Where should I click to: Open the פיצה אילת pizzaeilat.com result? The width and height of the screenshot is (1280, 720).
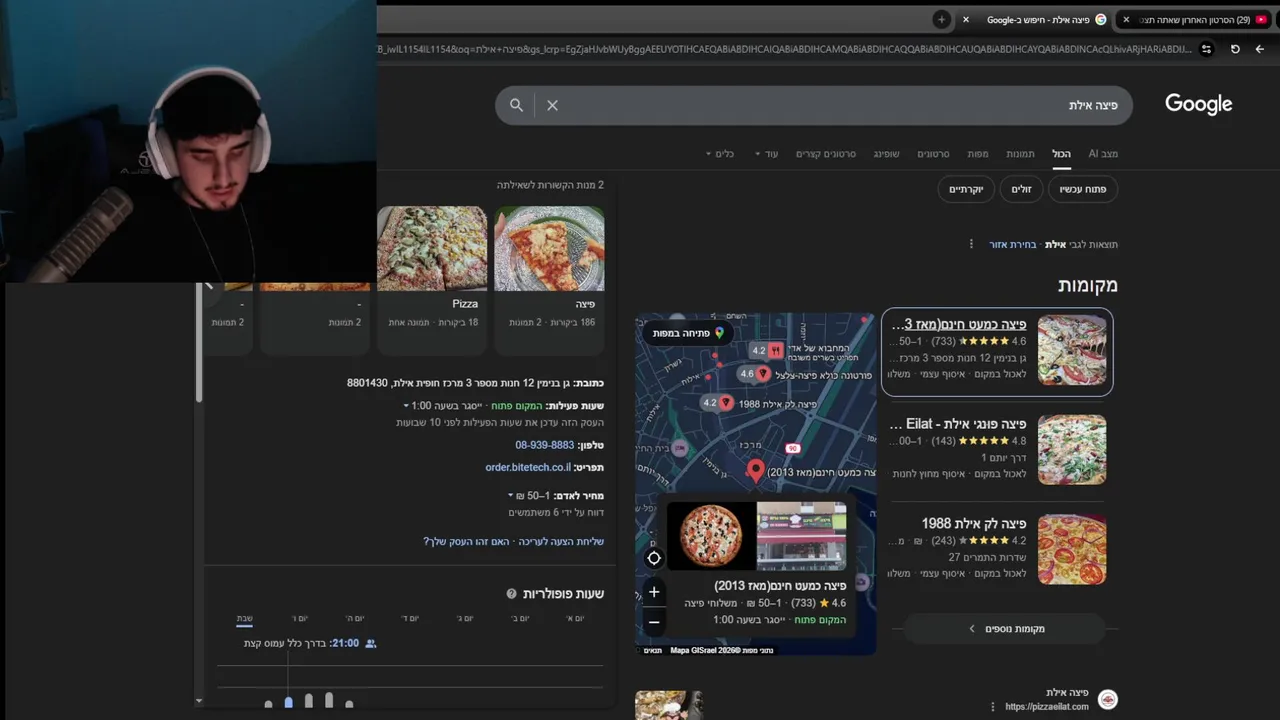click(x=1067, y=692)
